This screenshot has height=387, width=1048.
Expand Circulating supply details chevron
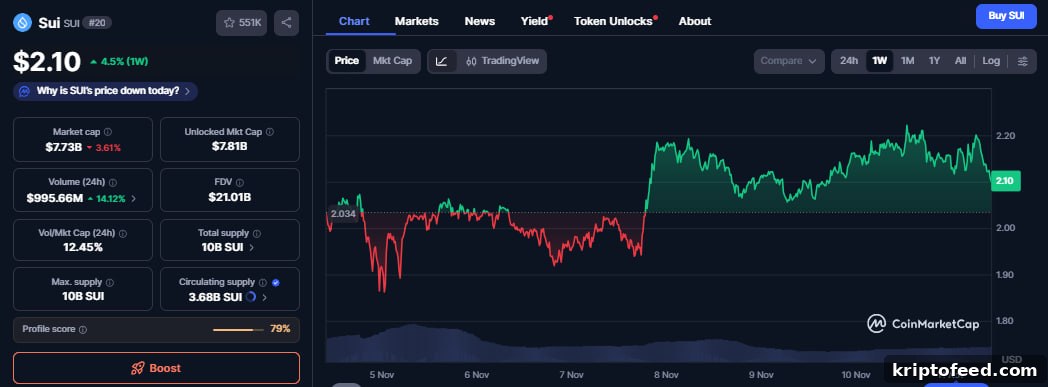click(x=264, y=297)
